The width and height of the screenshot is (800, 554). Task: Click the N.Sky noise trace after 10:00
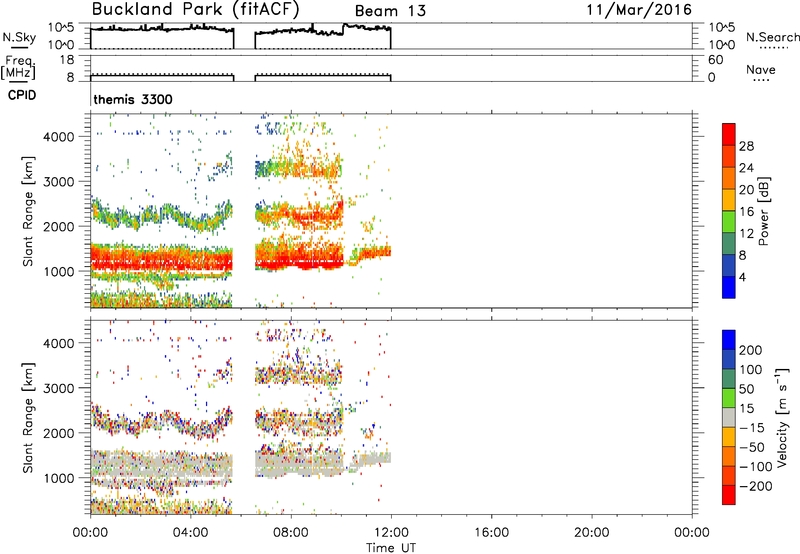click(x=367, y=27)
